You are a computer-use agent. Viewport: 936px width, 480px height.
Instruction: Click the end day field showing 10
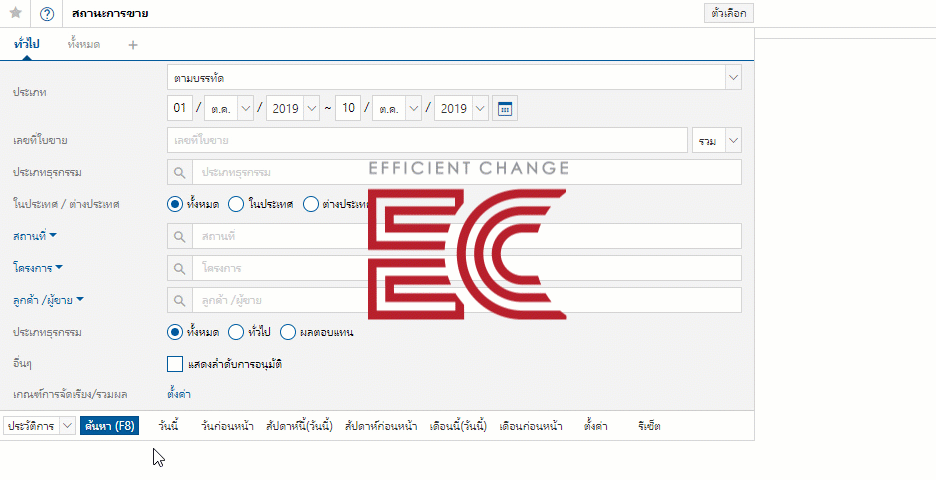click(x=348, y=108)
